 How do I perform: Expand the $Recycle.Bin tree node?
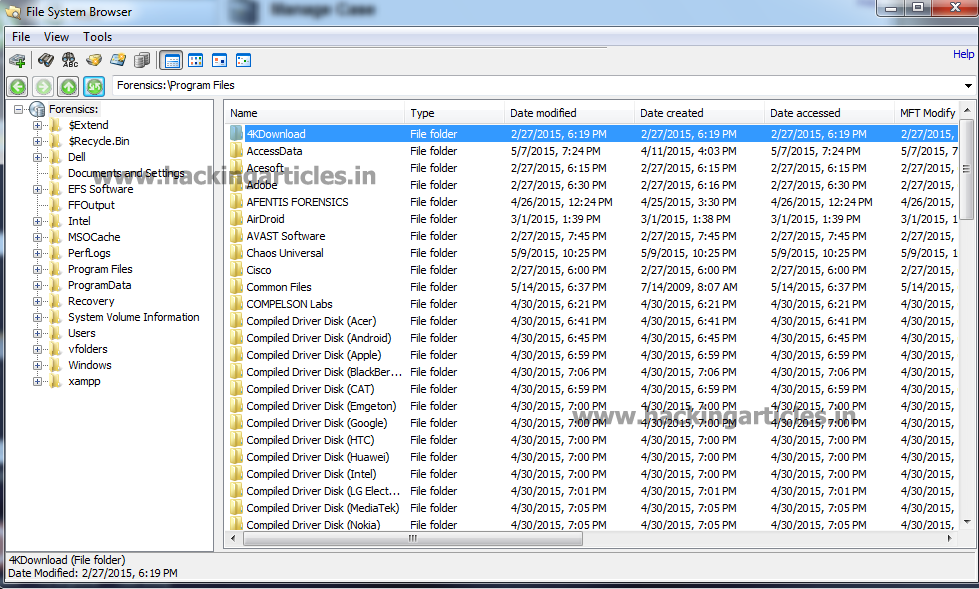(x=37, y=141)
